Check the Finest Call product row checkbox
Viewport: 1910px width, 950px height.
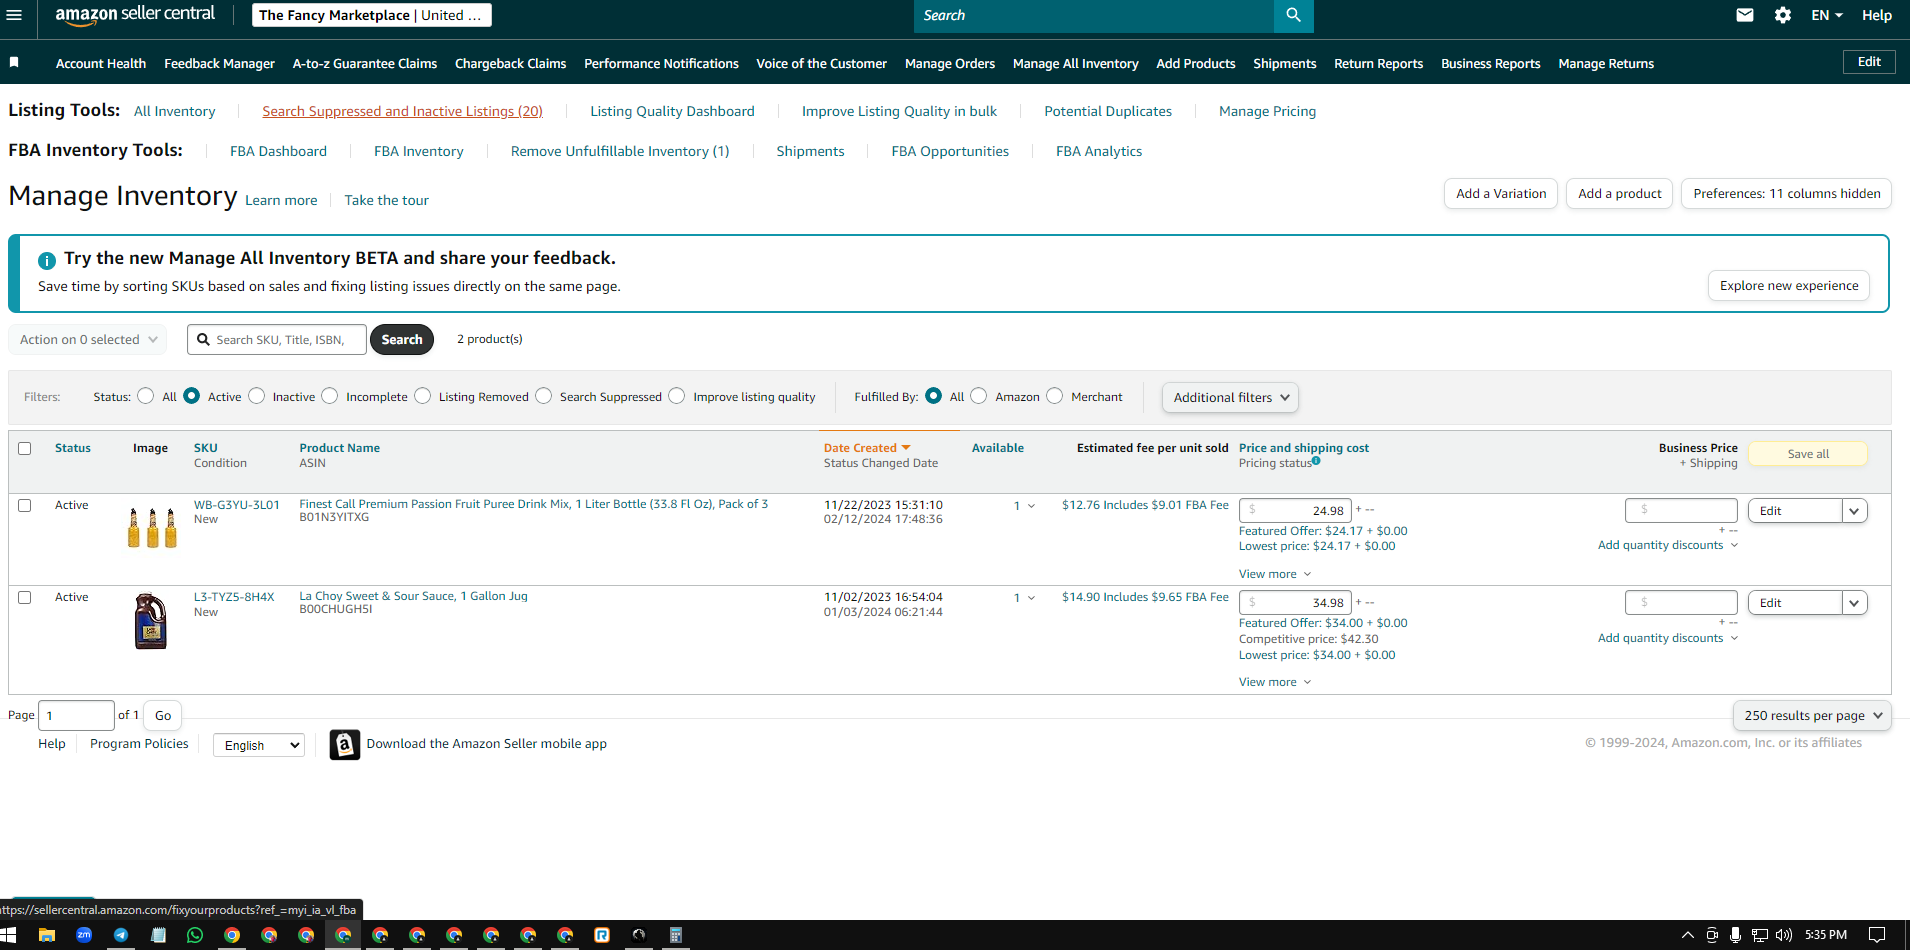pos(25,505)
